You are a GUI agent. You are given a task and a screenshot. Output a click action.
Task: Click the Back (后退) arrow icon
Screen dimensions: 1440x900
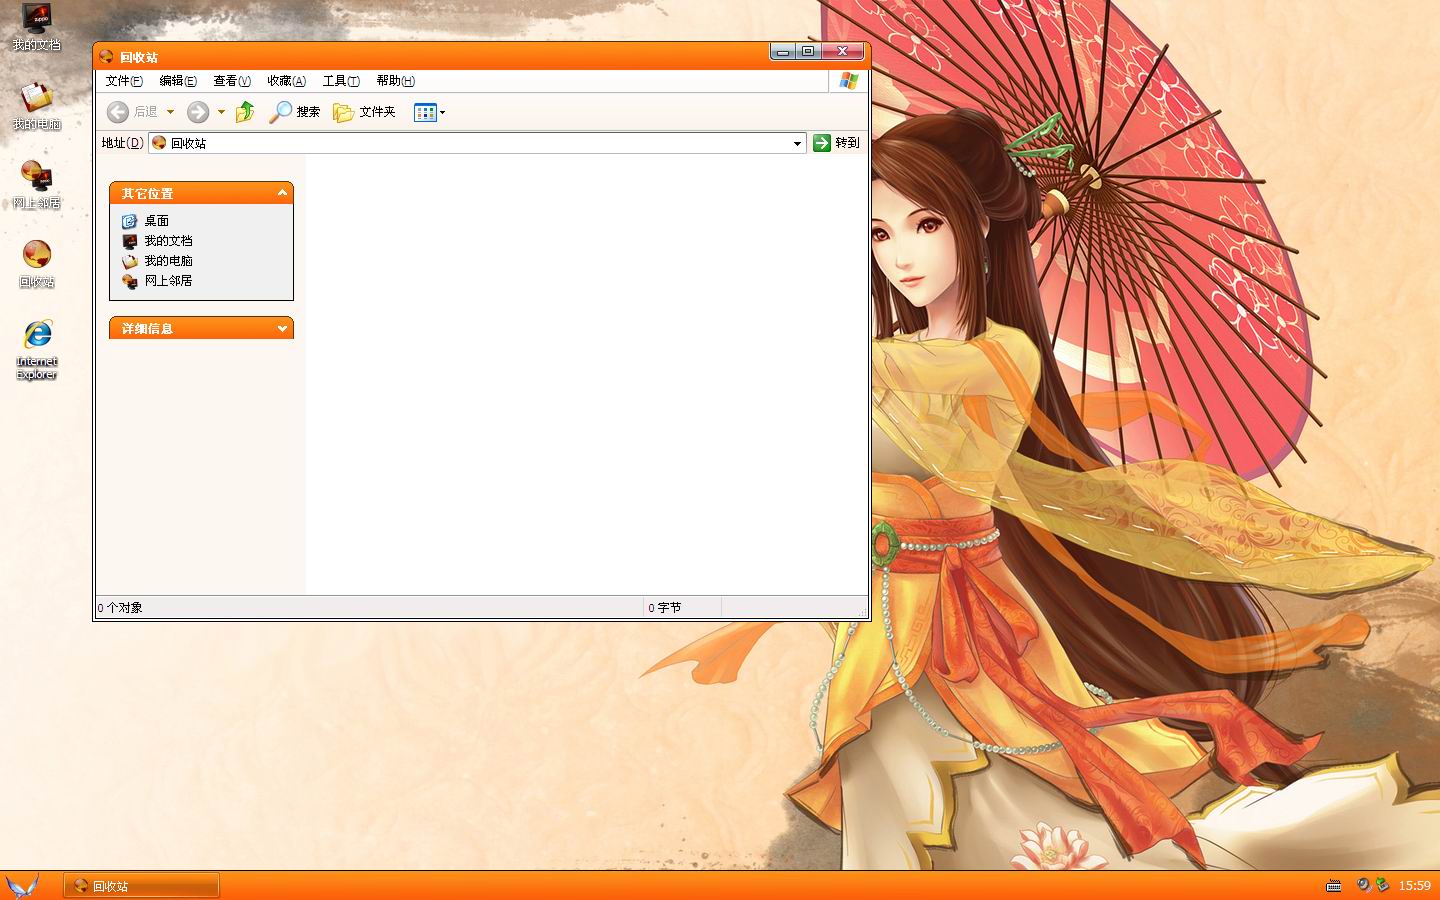(x=117, y=112)
